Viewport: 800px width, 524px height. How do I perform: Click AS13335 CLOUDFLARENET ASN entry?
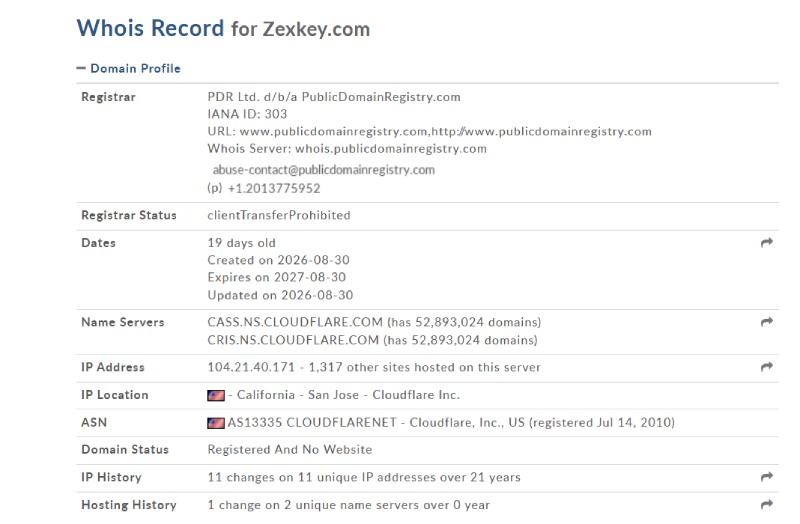[x=451, y=422]
